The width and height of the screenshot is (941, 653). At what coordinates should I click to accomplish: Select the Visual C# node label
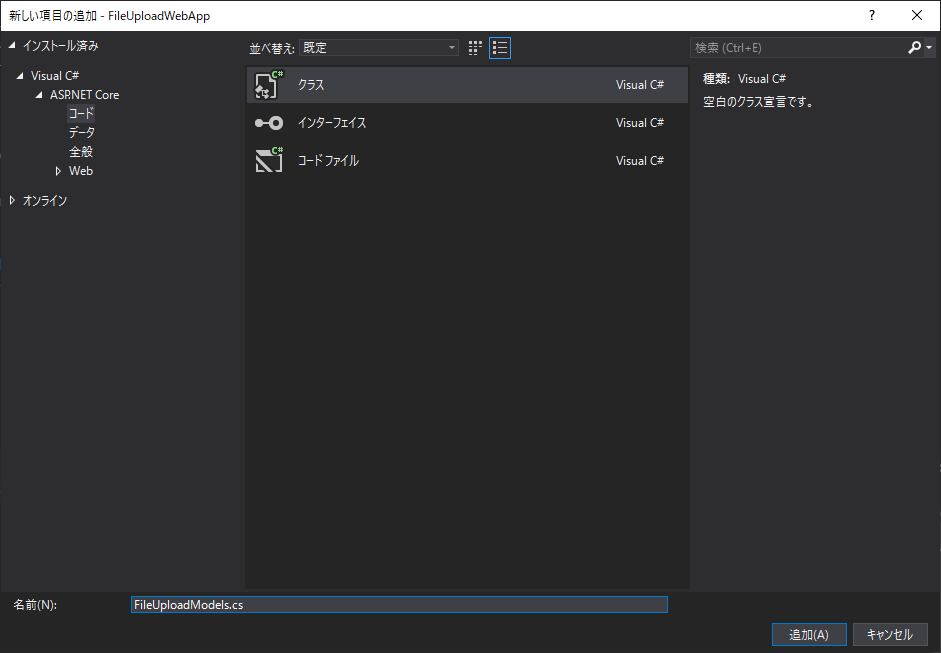(55, 76)
